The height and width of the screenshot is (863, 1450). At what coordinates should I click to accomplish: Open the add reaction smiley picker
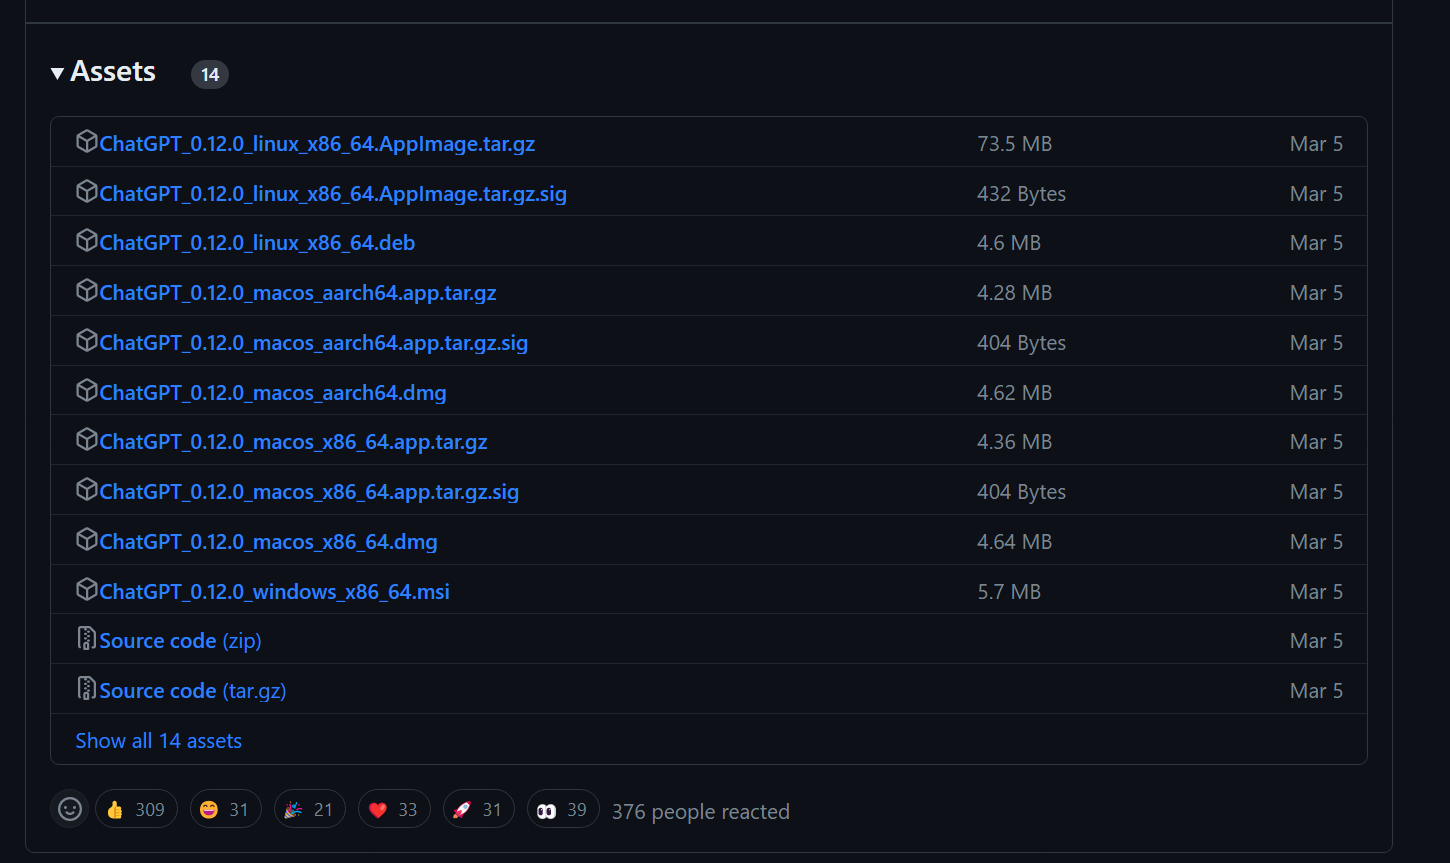70,809
